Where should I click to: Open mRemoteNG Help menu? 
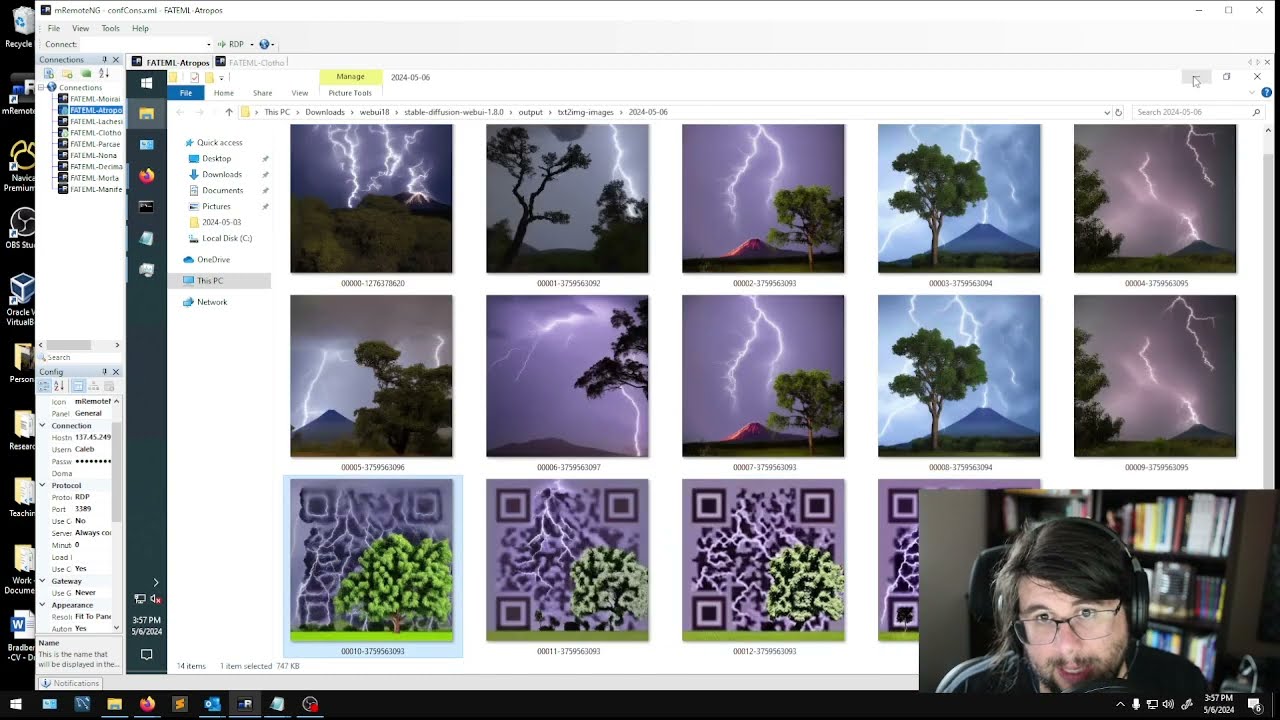point(140,28)
